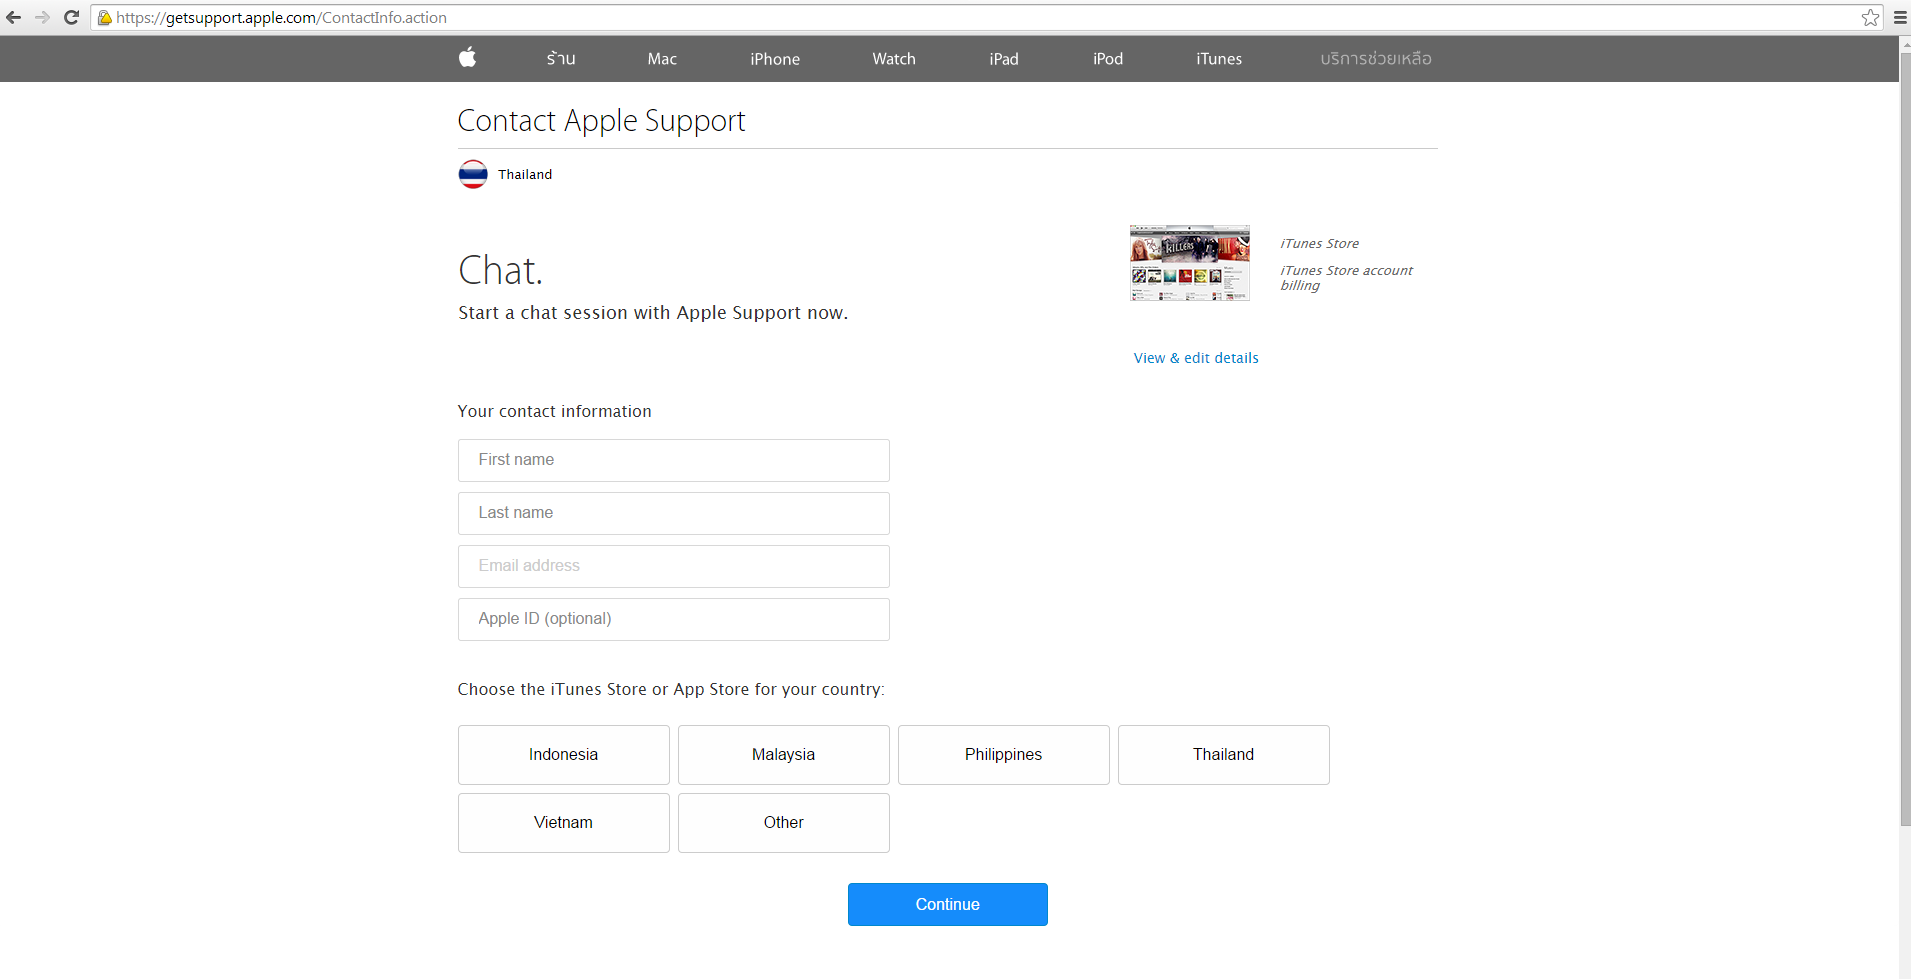Image resolution: width=1911 pixels, height=979 pixels.
Task: Click the browser address bar URL
Action: pos(281,17)
